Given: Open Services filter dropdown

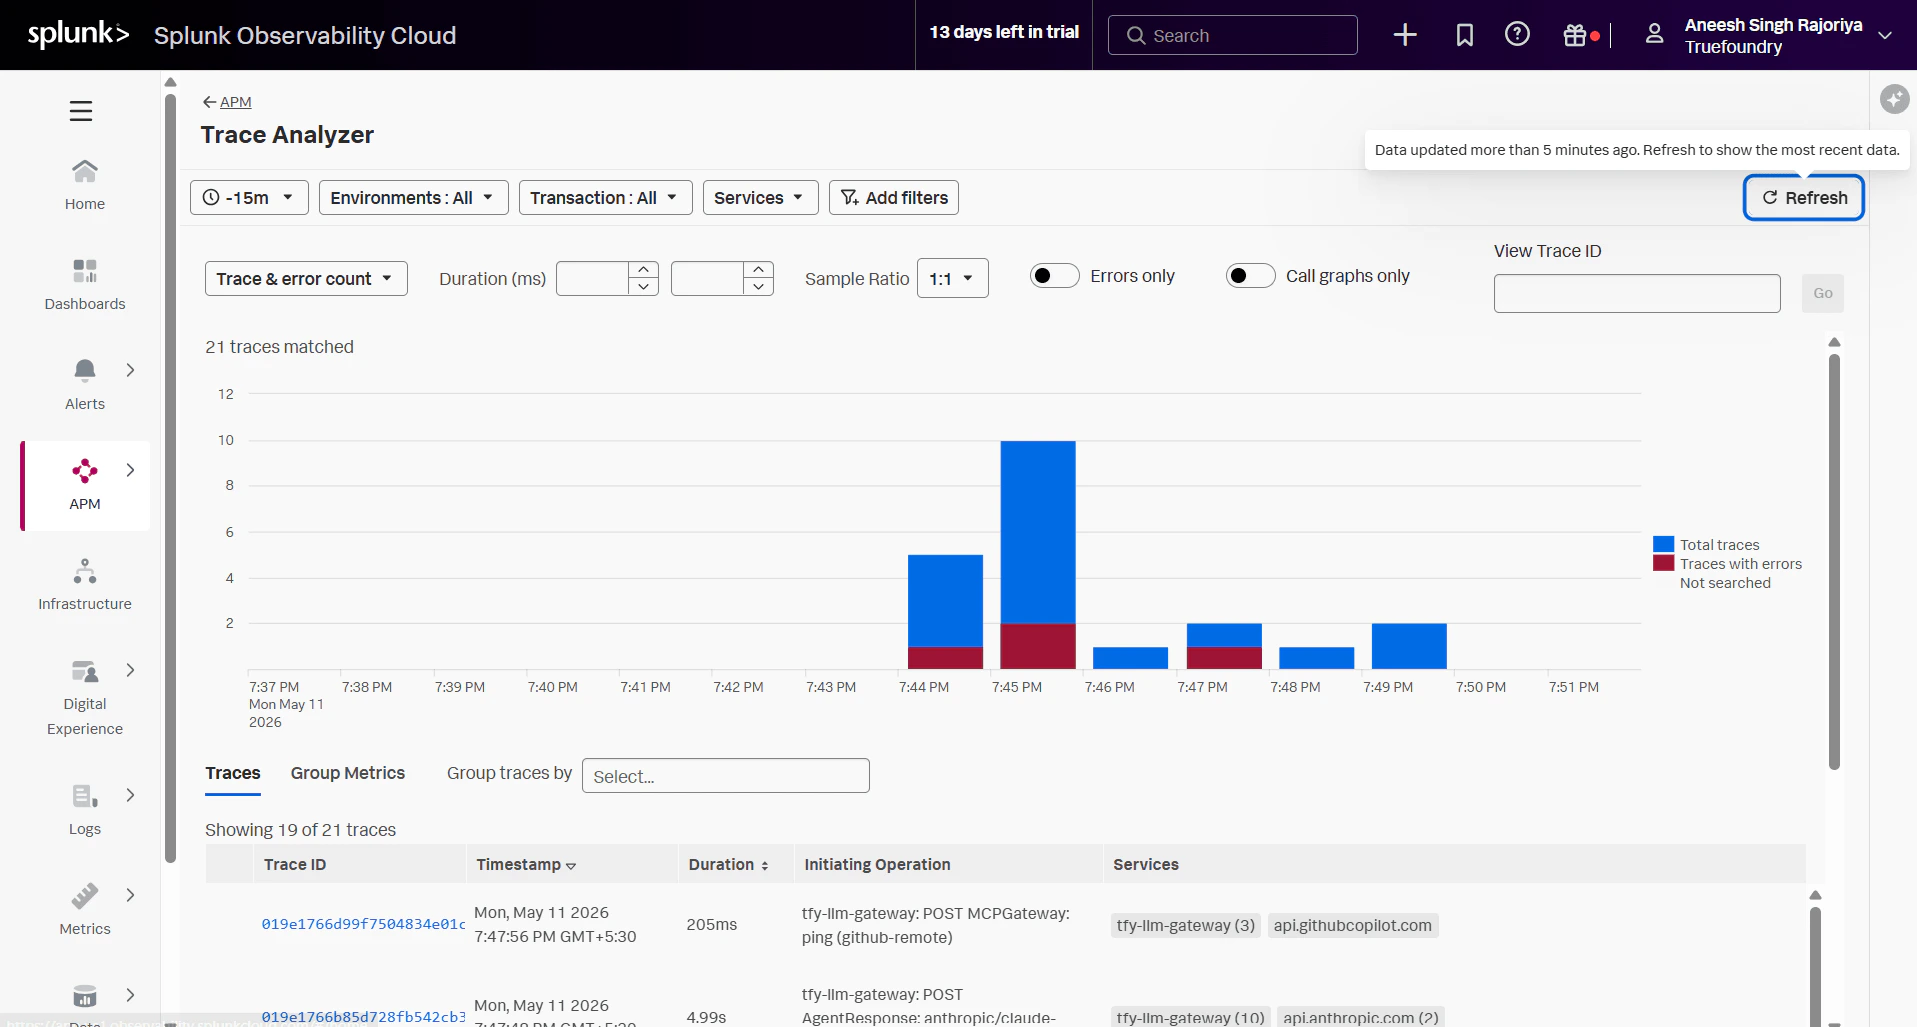Looking at the screenshot, I should tap(760, 198).
